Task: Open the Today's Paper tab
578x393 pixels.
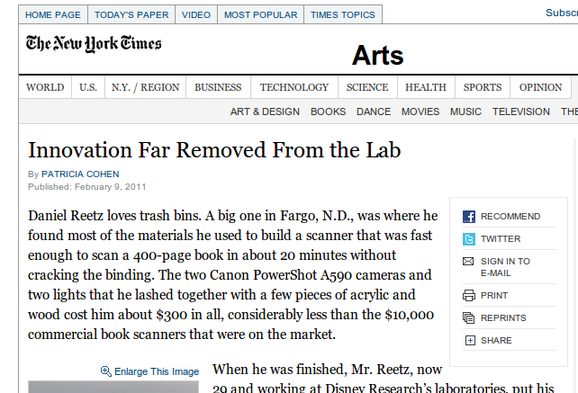Action: pos(132,15)
